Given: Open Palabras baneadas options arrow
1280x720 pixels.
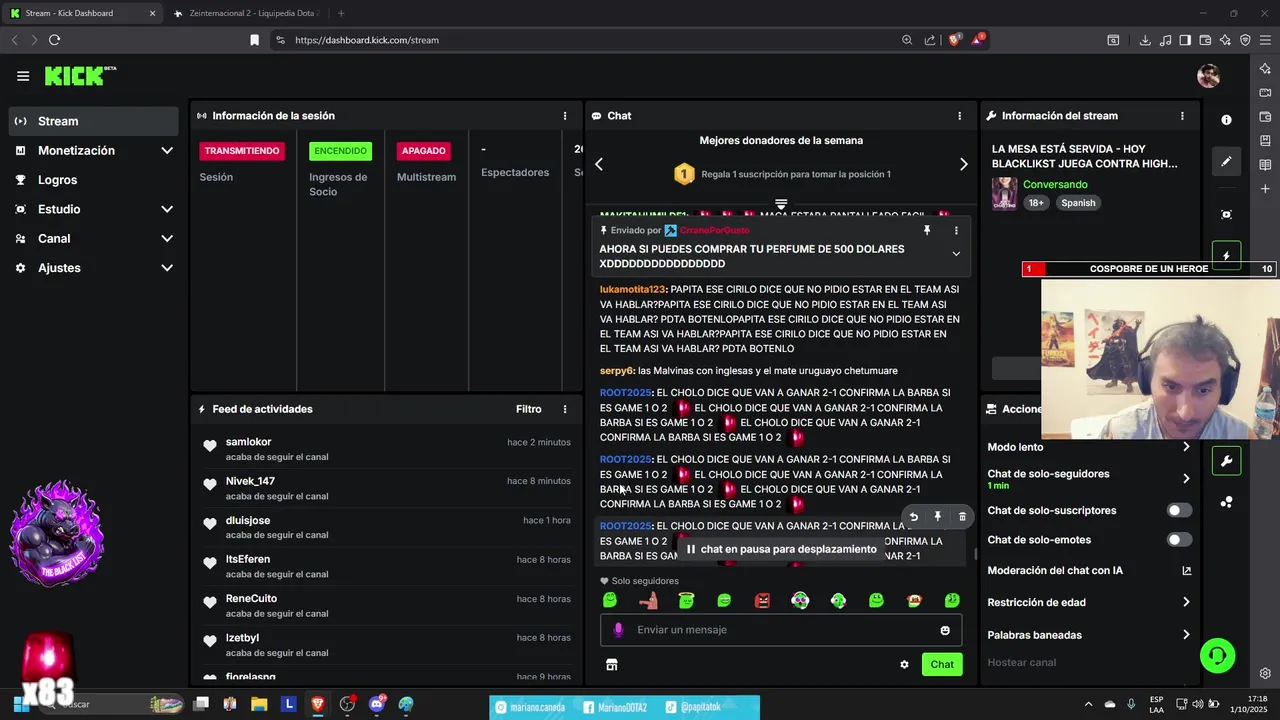Looking at the screenshot, I should (1186, 635).
